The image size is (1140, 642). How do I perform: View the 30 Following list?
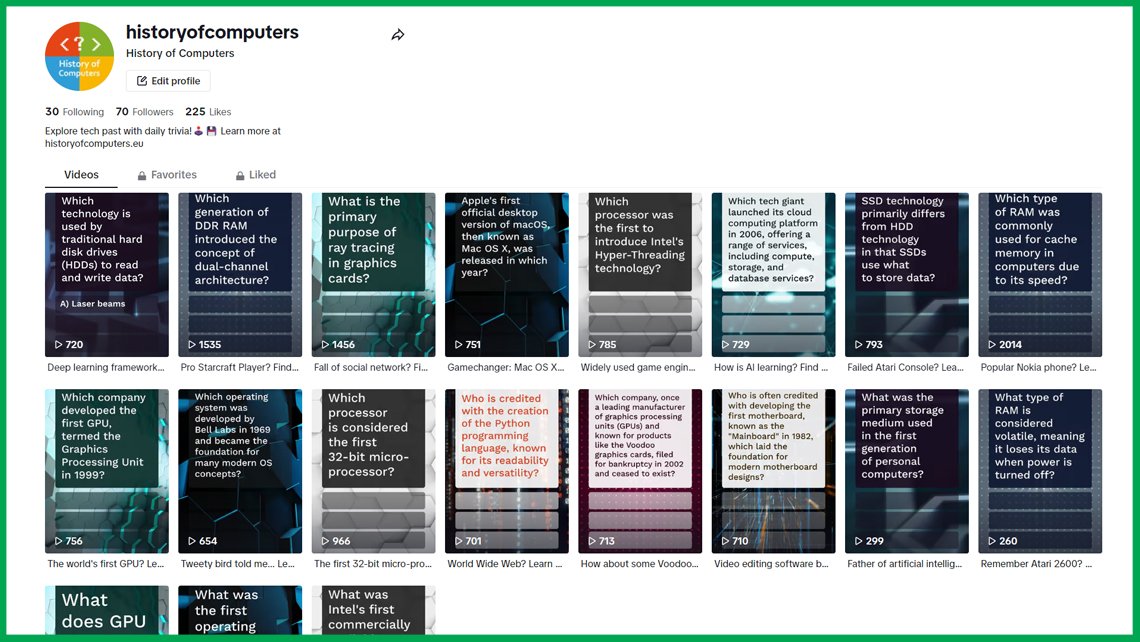point(74,112)
